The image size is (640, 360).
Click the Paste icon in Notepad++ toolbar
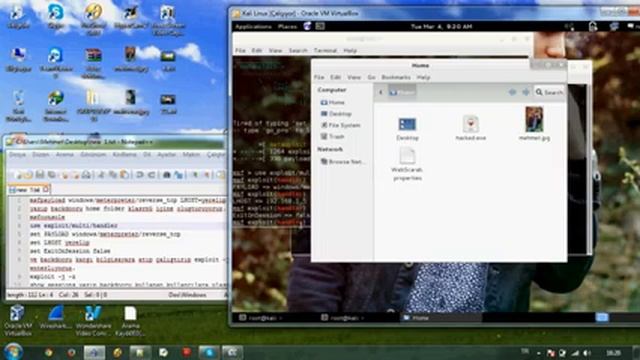point(124,175)
